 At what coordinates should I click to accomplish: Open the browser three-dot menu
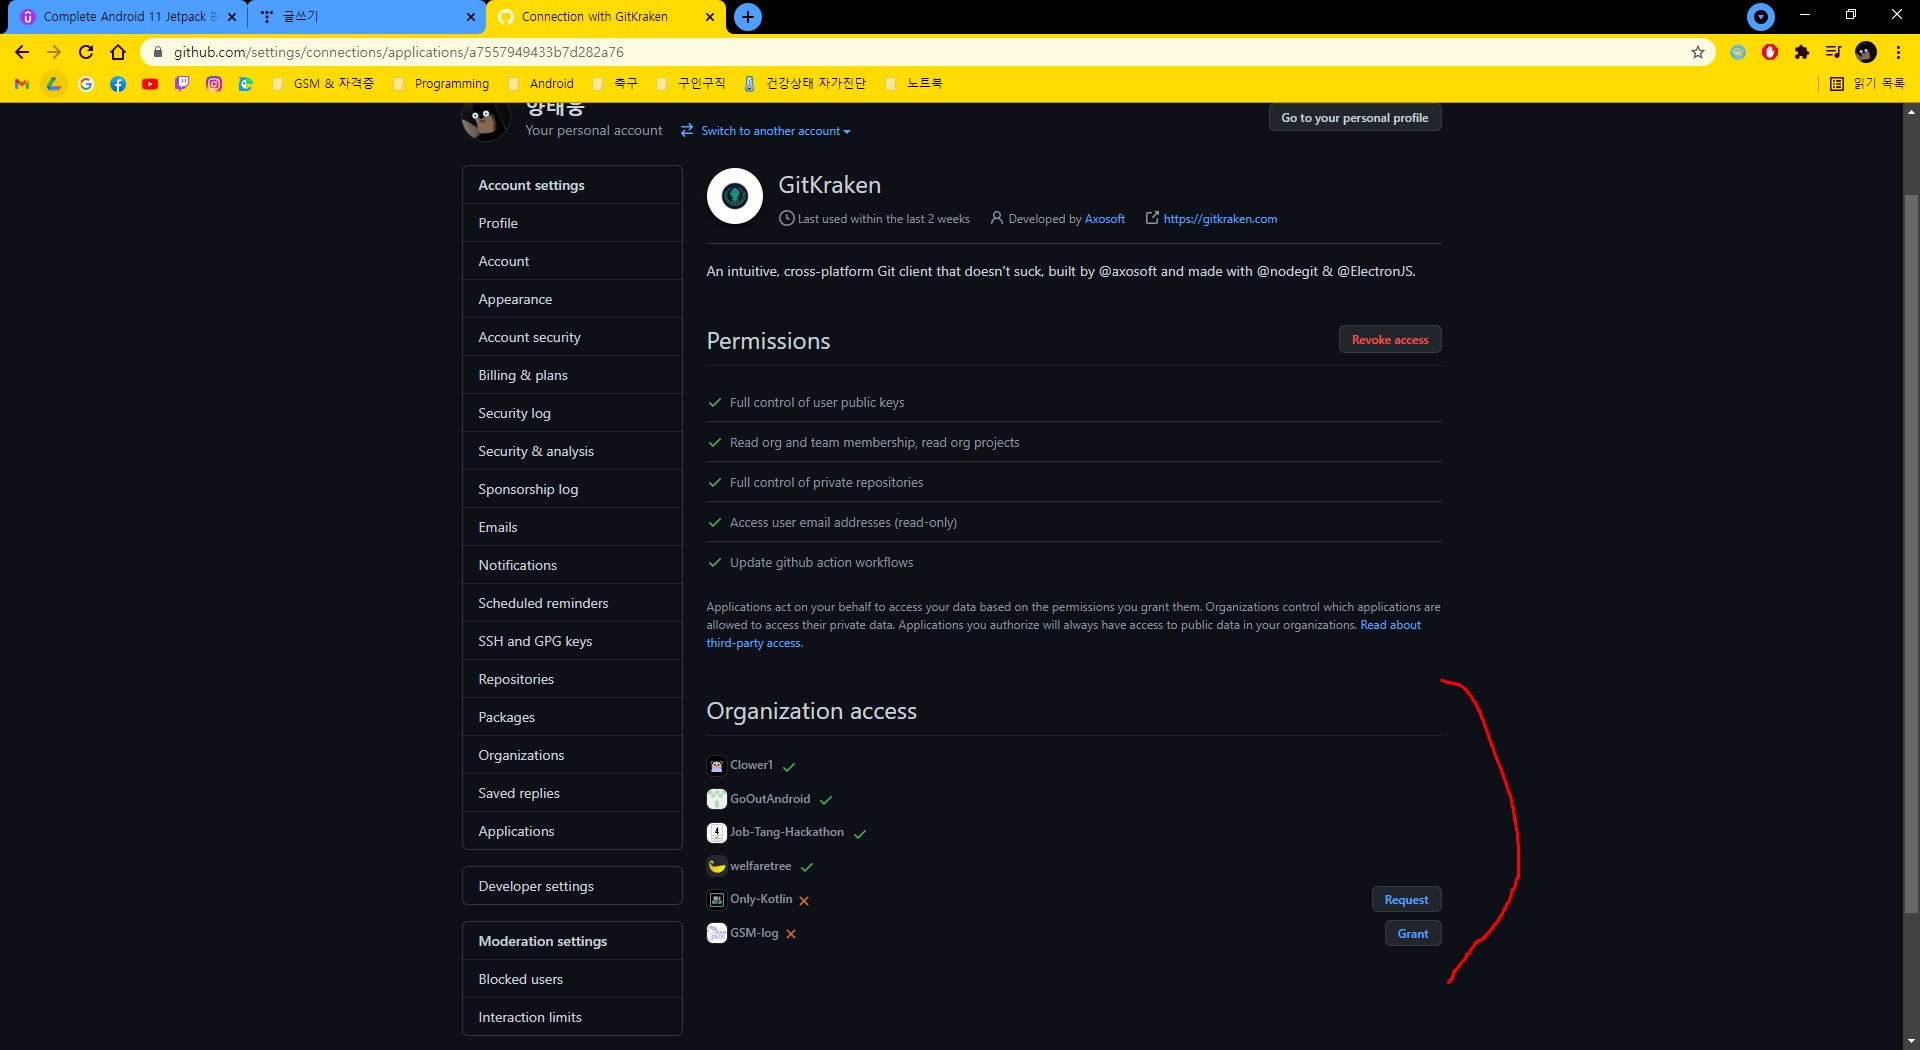click(1898, 52)
